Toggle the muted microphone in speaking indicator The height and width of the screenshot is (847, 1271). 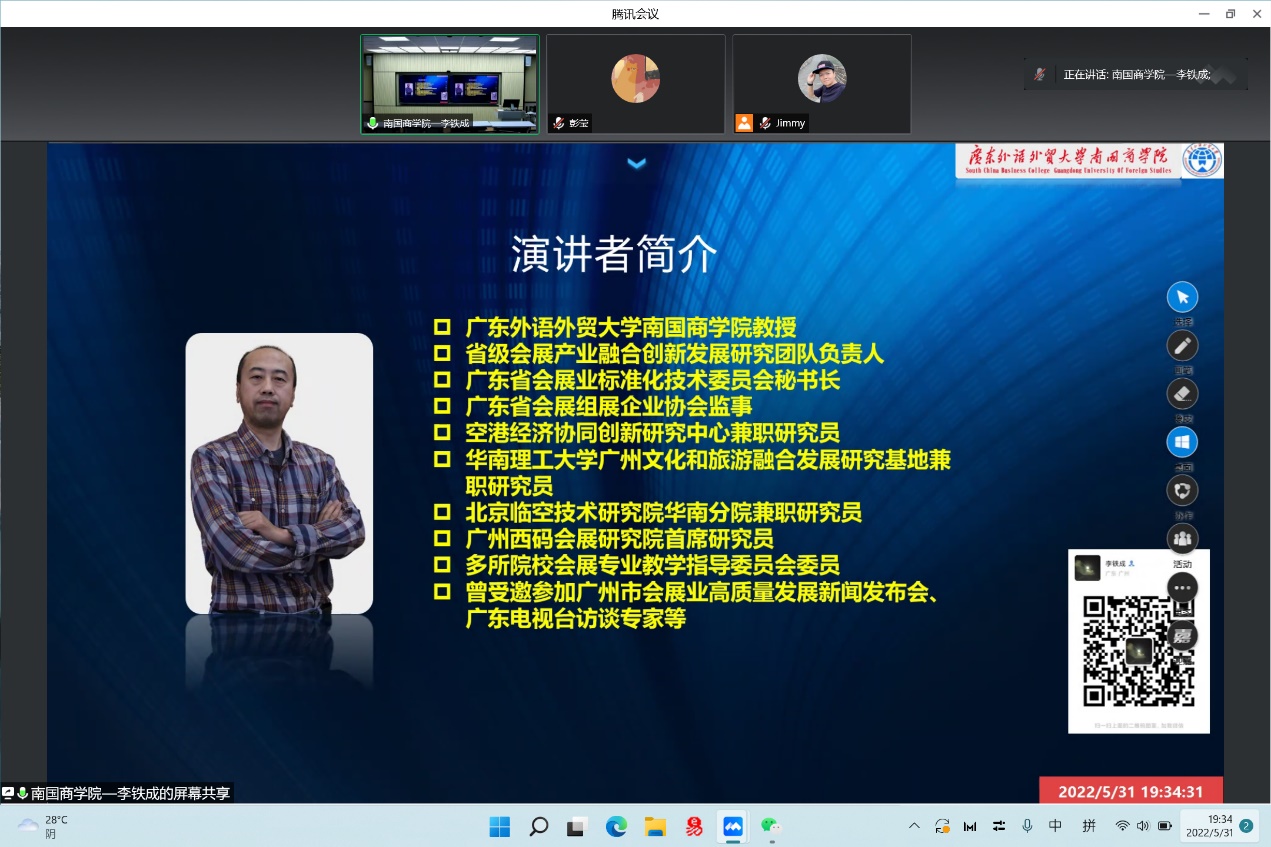[1040, 75]
